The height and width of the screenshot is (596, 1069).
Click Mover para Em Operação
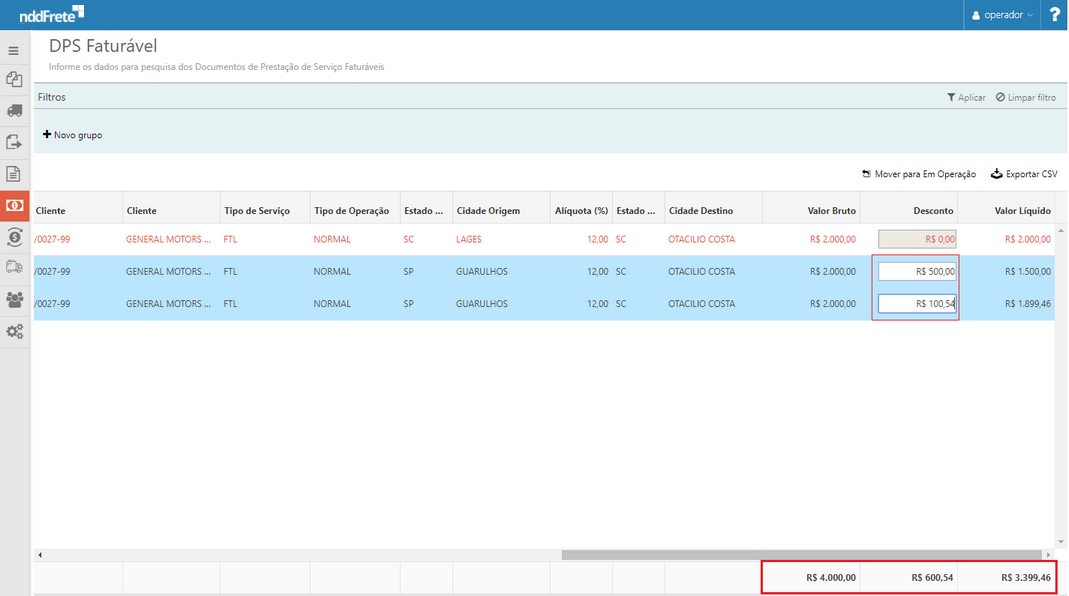(x=918, y=174)
